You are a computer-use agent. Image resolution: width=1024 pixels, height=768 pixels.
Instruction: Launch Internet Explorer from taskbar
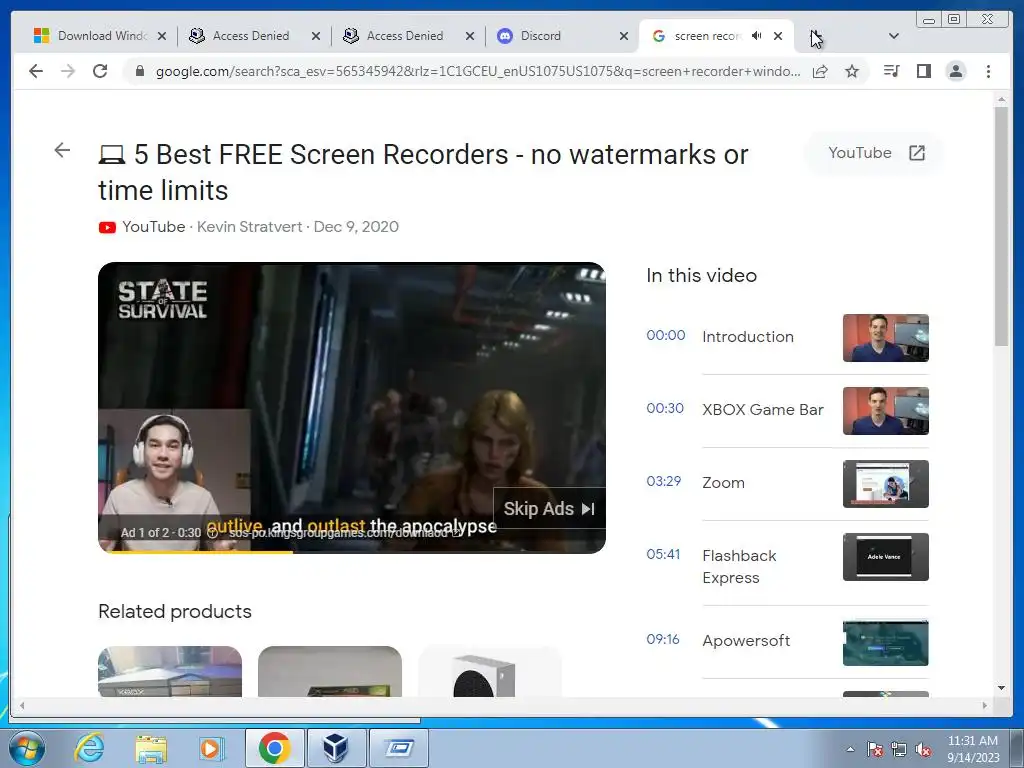[x=88, y=748]
